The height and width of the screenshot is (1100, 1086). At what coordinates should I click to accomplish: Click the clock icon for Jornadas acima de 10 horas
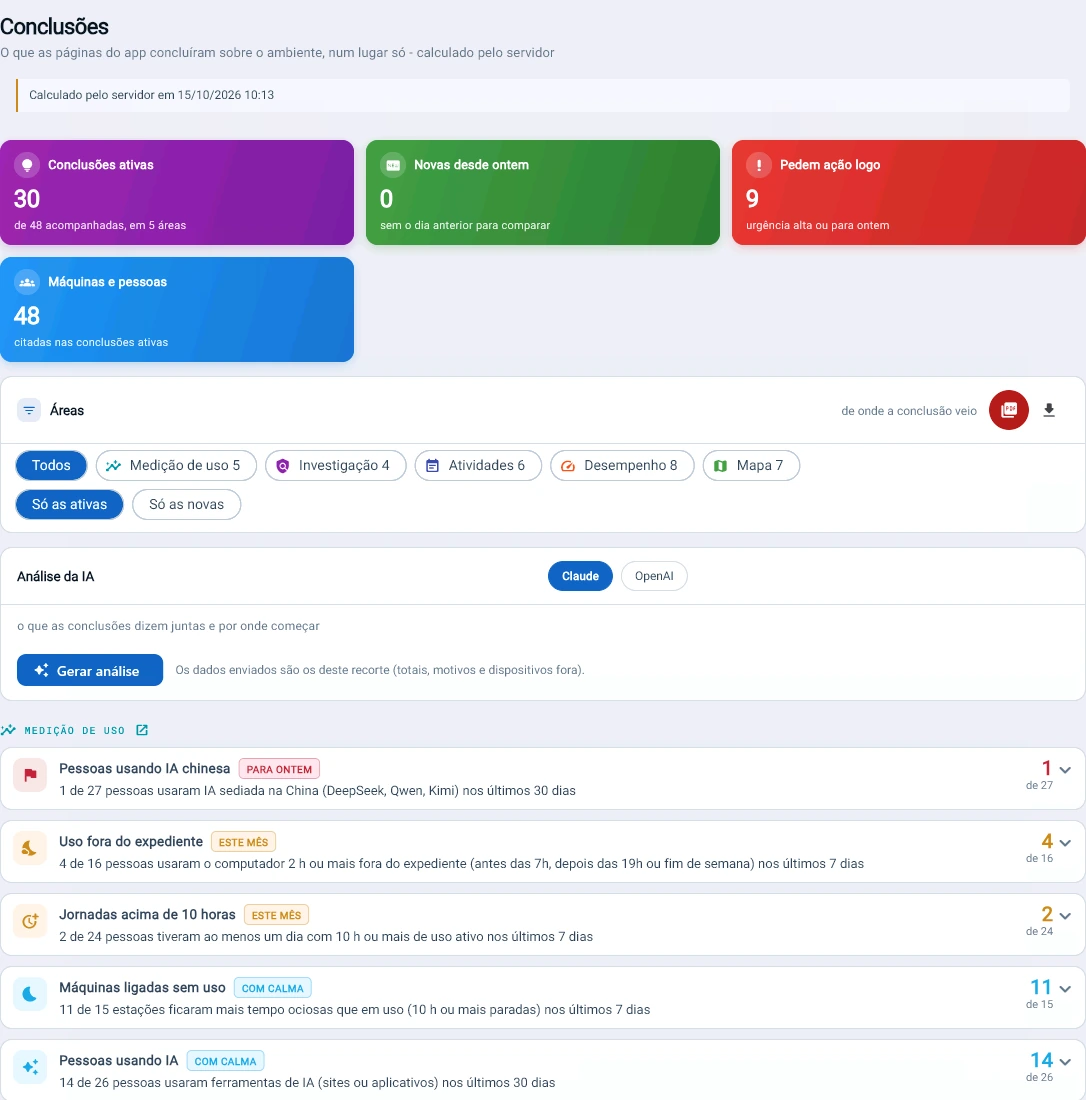pos(30,921)
